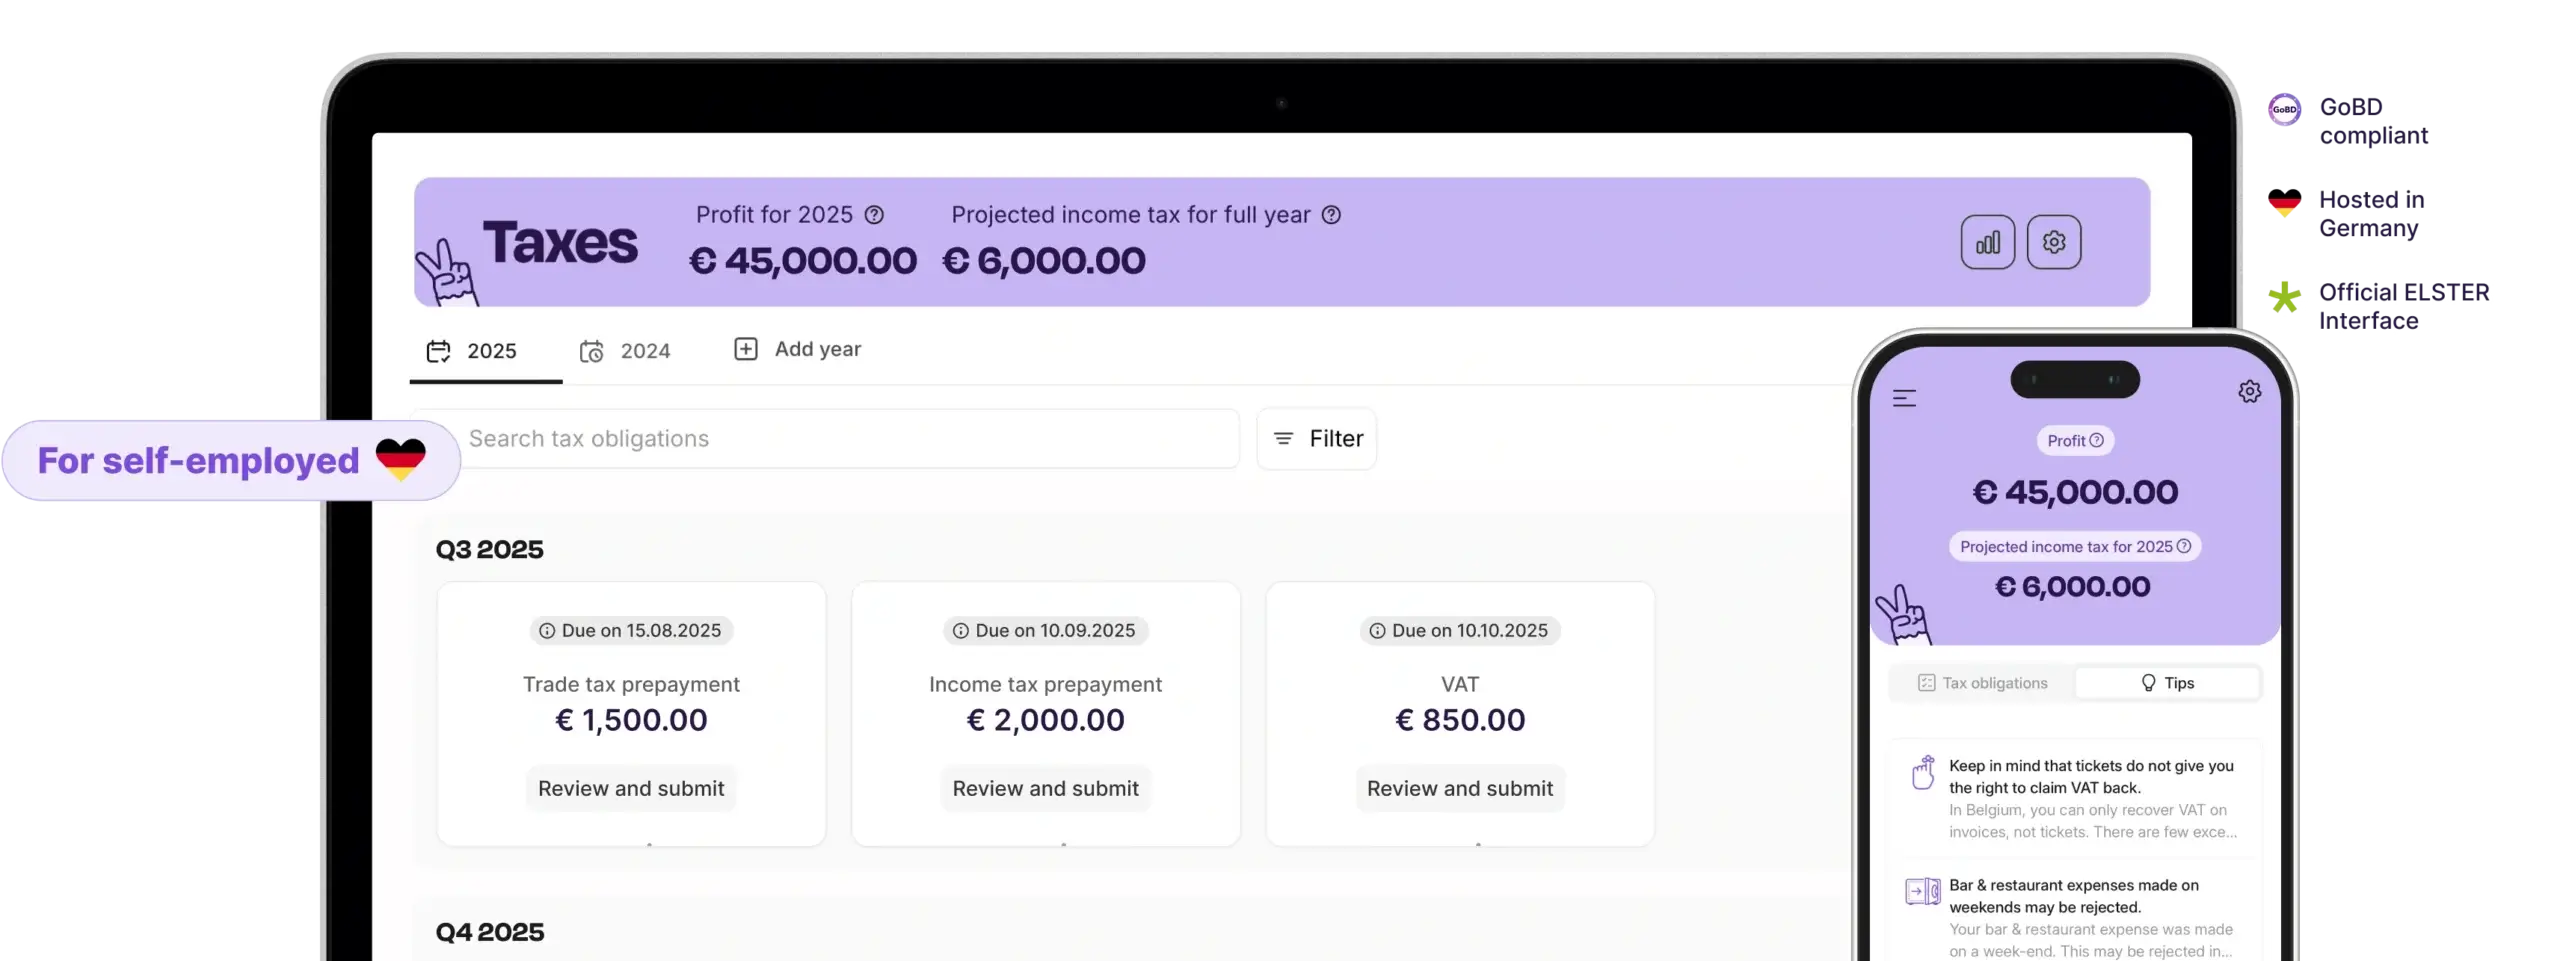Tap the phone settings gear icon
The width and height of the screenshot is (2560, 961).
(2249, 391)
